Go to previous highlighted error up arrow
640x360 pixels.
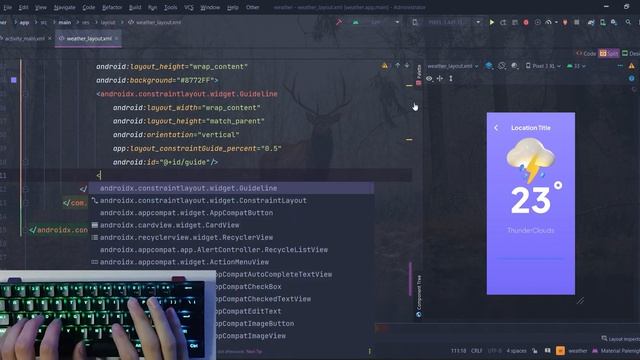pyautogui.click(x=397, y=65)
